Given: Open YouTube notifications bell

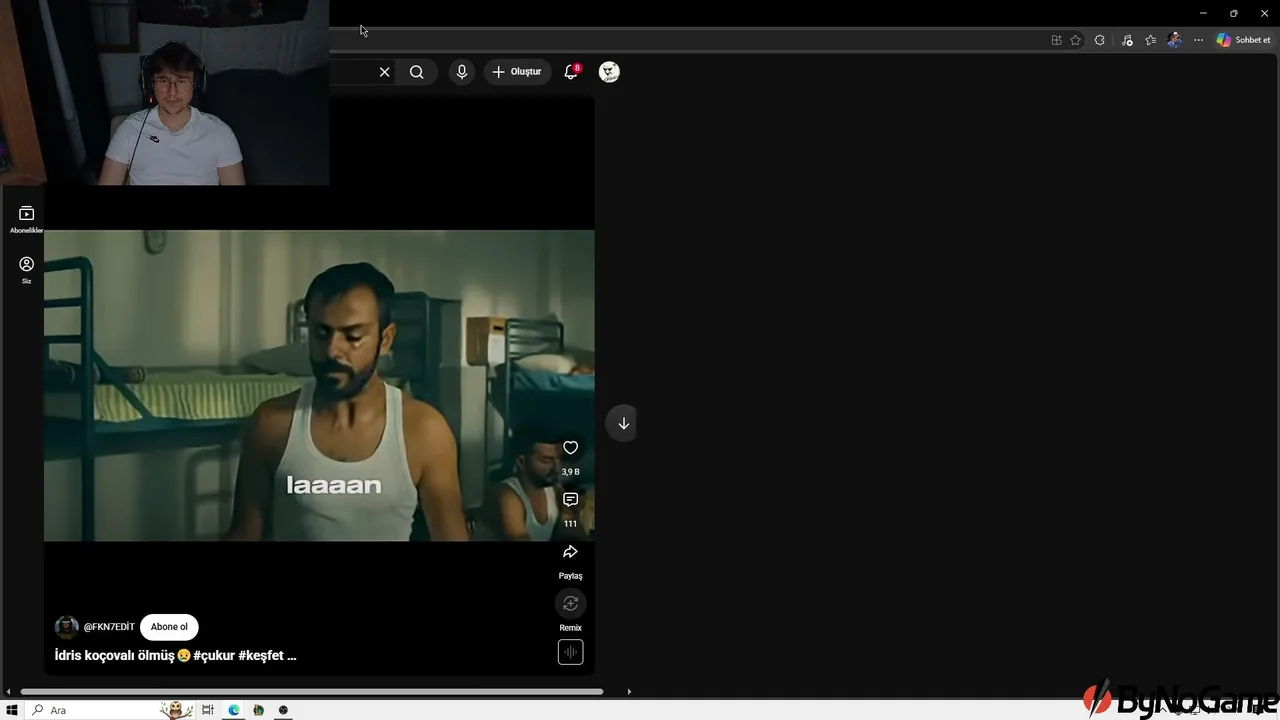Looking at the screenshot, I should (x=572, y=72).
